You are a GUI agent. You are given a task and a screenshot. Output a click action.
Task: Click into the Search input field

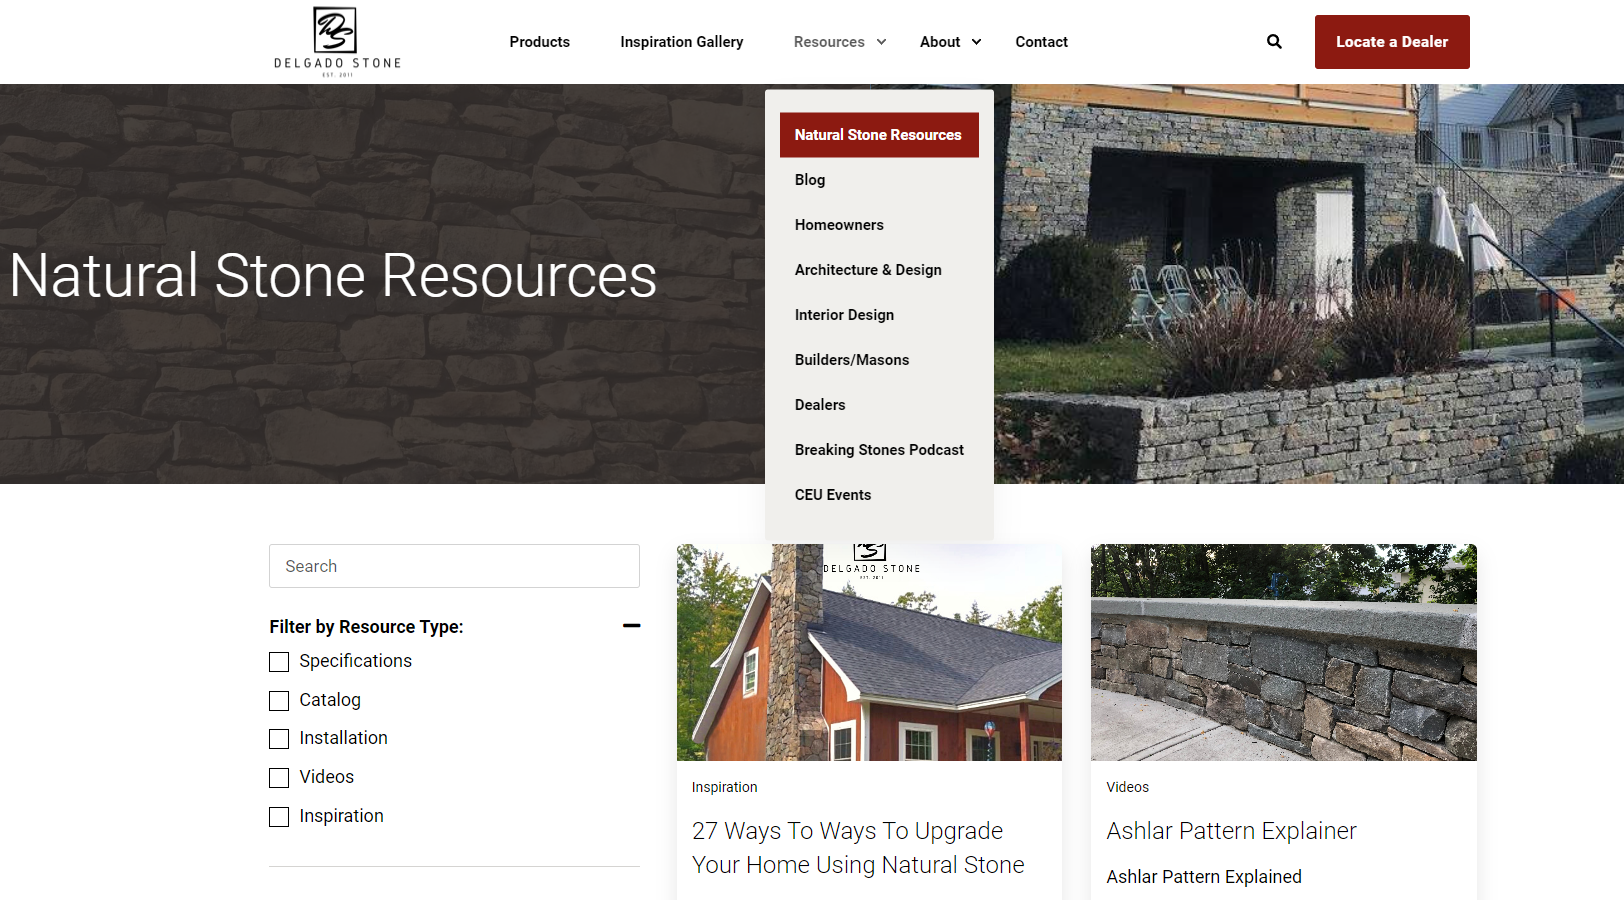(x=454, y=566)
